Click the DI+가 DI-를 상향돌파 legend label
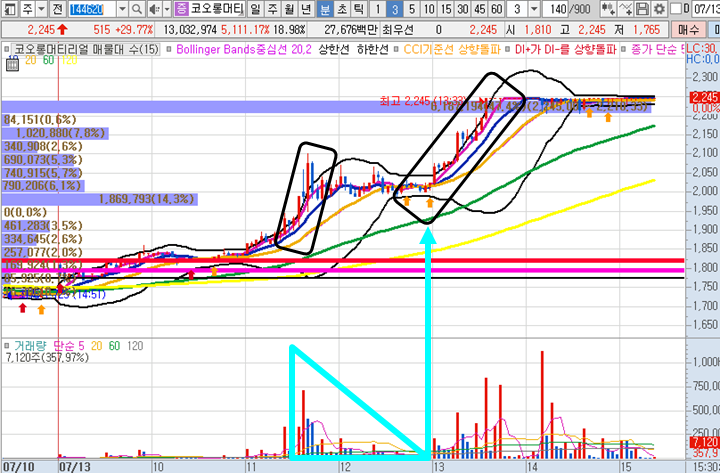The width and height of the screenshot is (720, 473). (x=565, y=49)
